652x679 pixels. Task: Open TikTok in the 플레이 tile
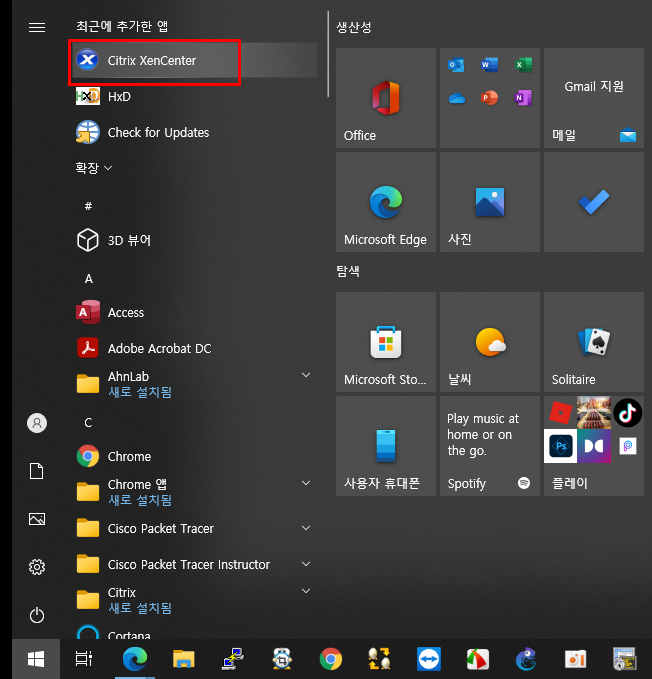pos(627,413)
